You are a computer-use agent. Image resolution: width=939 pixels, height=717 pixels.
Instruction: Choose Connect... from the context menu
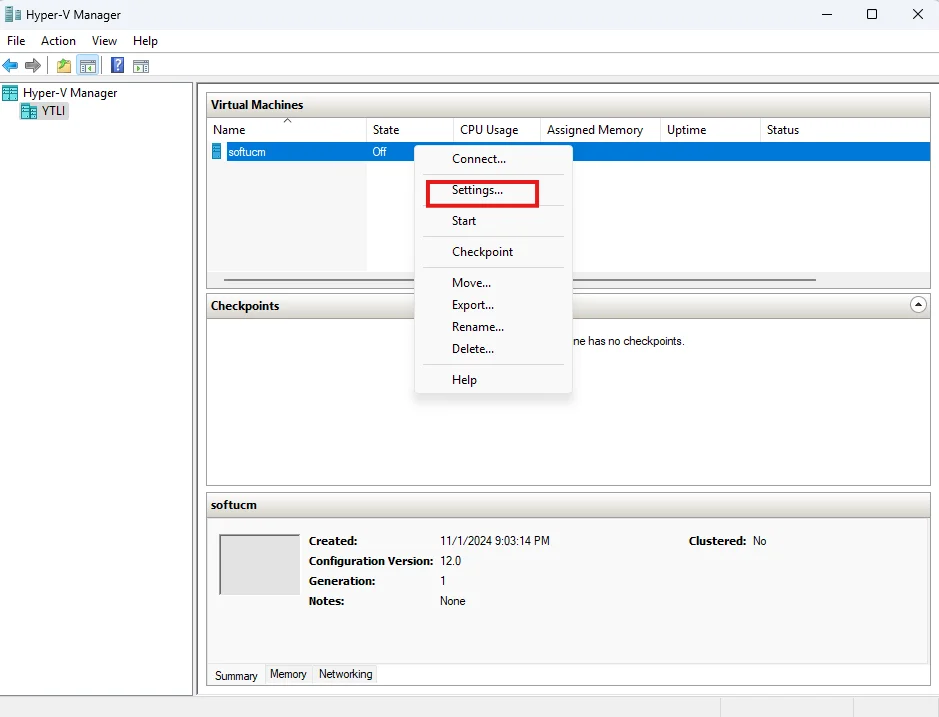point(493,159)
